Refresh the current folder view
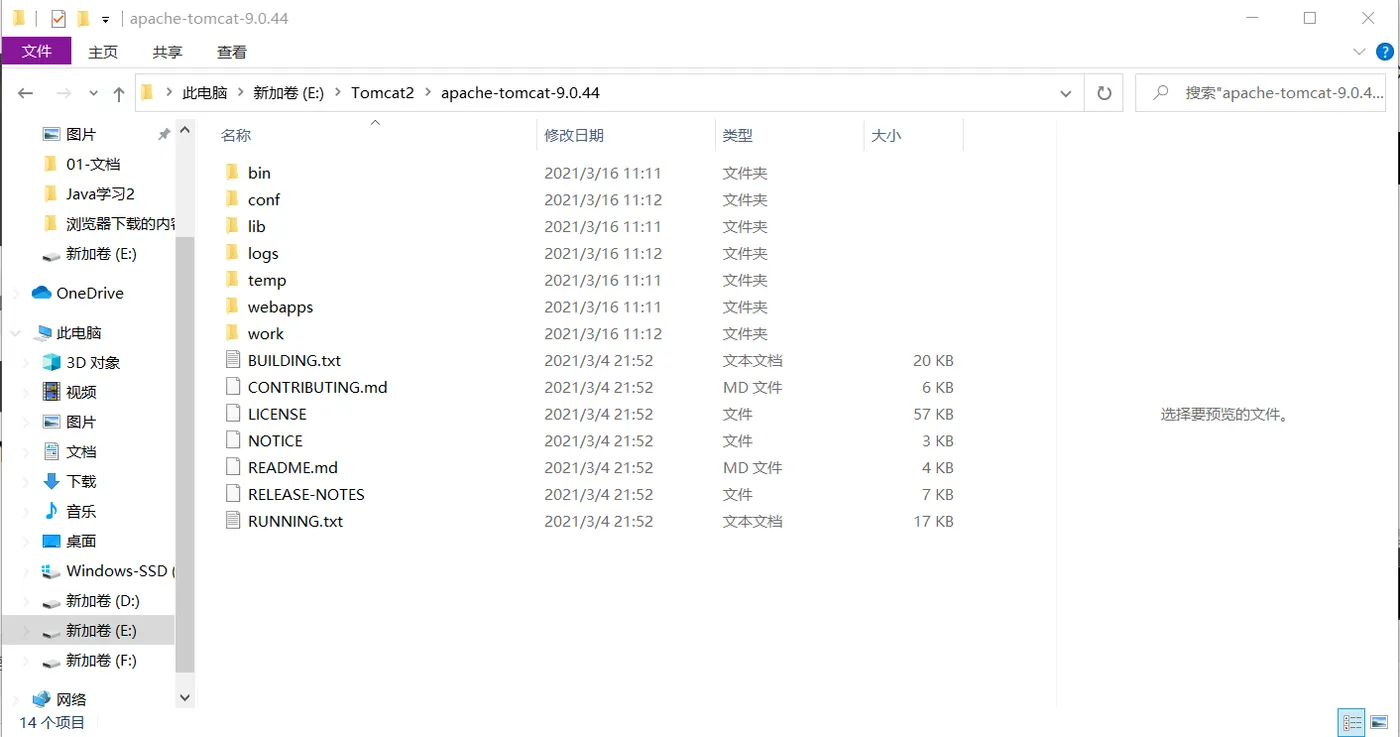 pos(1104,93)
